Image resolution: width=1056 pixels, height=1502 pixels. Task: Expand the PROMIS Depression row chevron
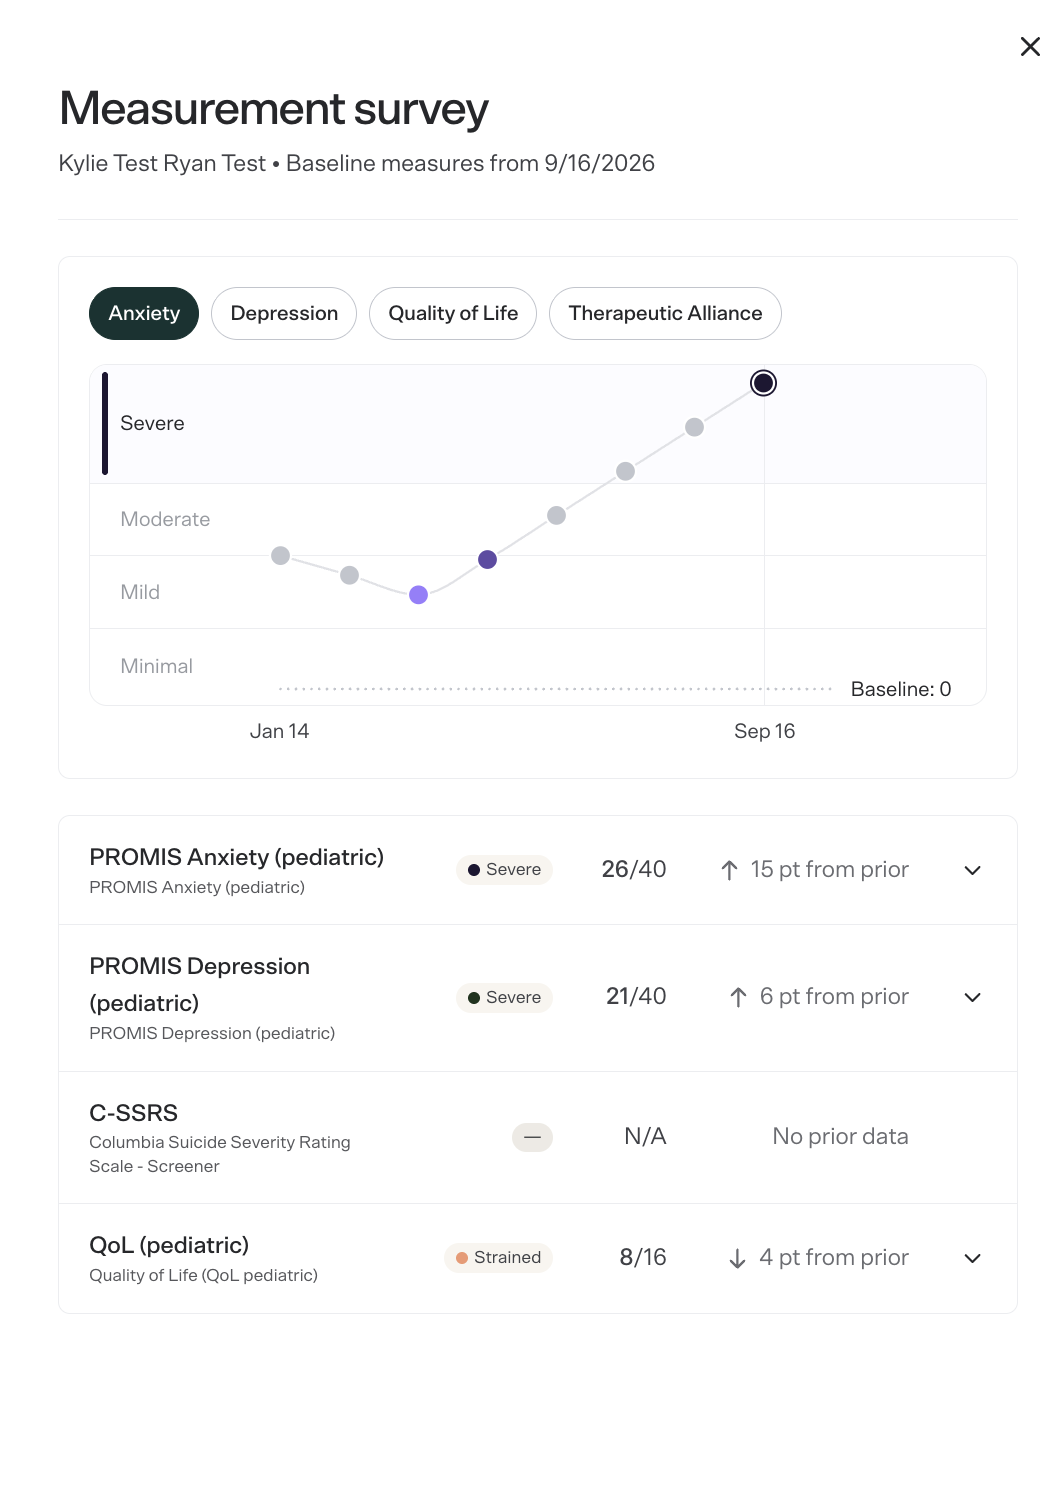(x=972, y=997)
